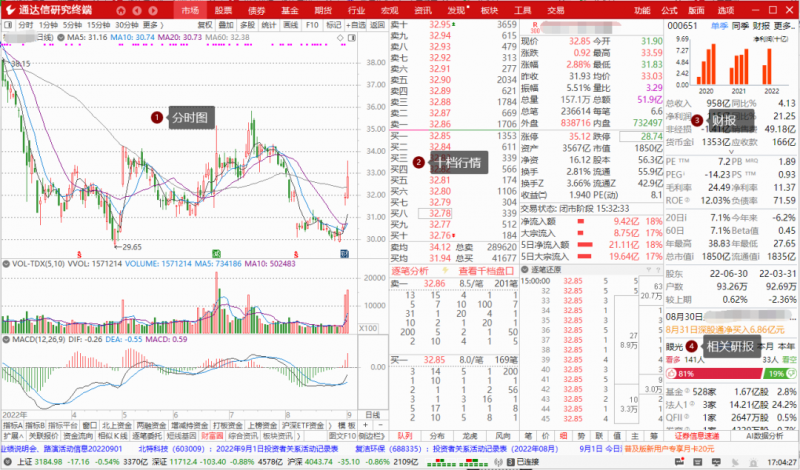This screenshot has width=800, height=470.
Task: Open MA indicator settings circle icon
Action: 61,37
